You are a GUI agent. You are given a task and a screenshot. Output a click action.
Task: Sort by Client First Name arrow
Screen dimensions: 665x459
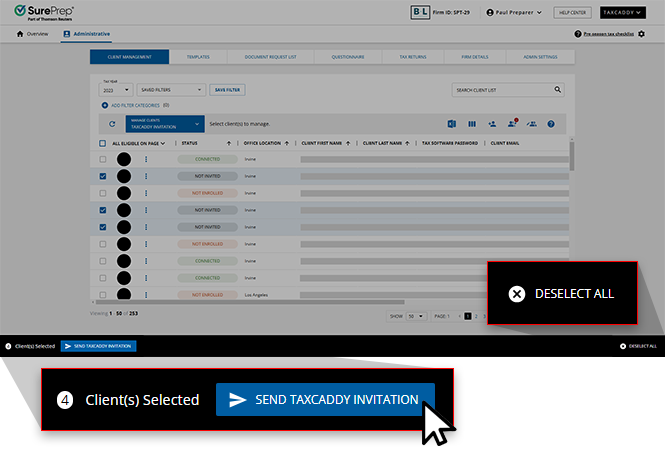coord(348,143)
